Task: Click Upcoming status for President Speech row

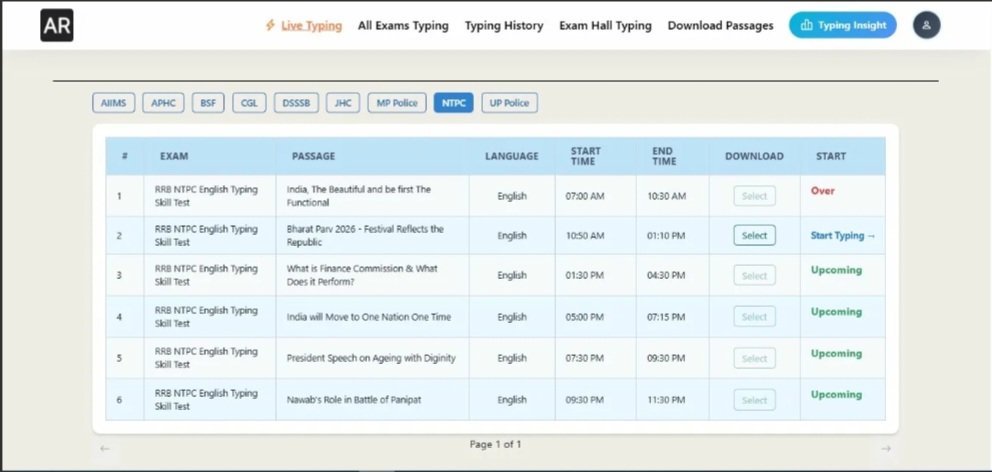Action: coord(836,354)
